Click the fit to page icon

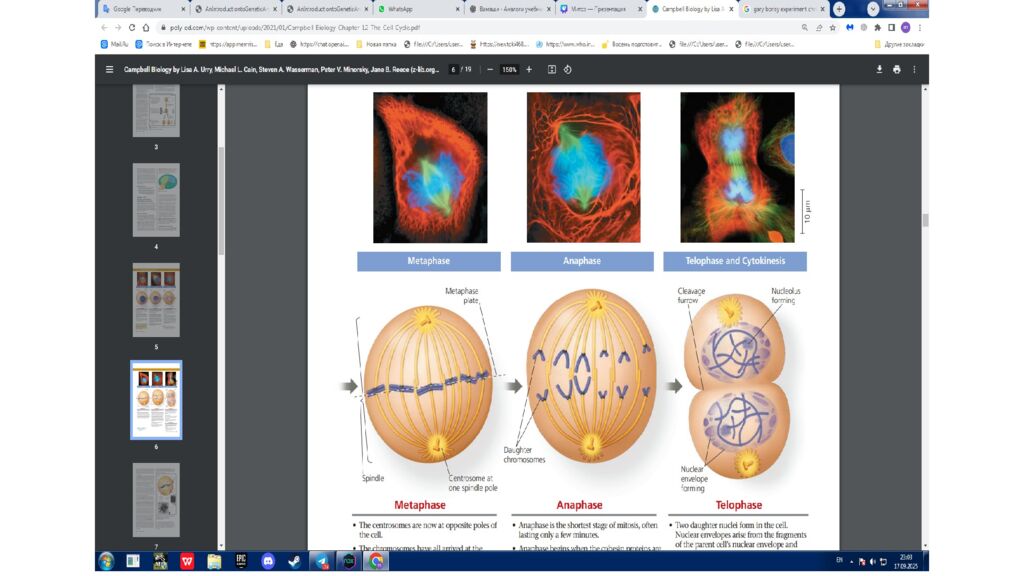click(x=551, y=70)
